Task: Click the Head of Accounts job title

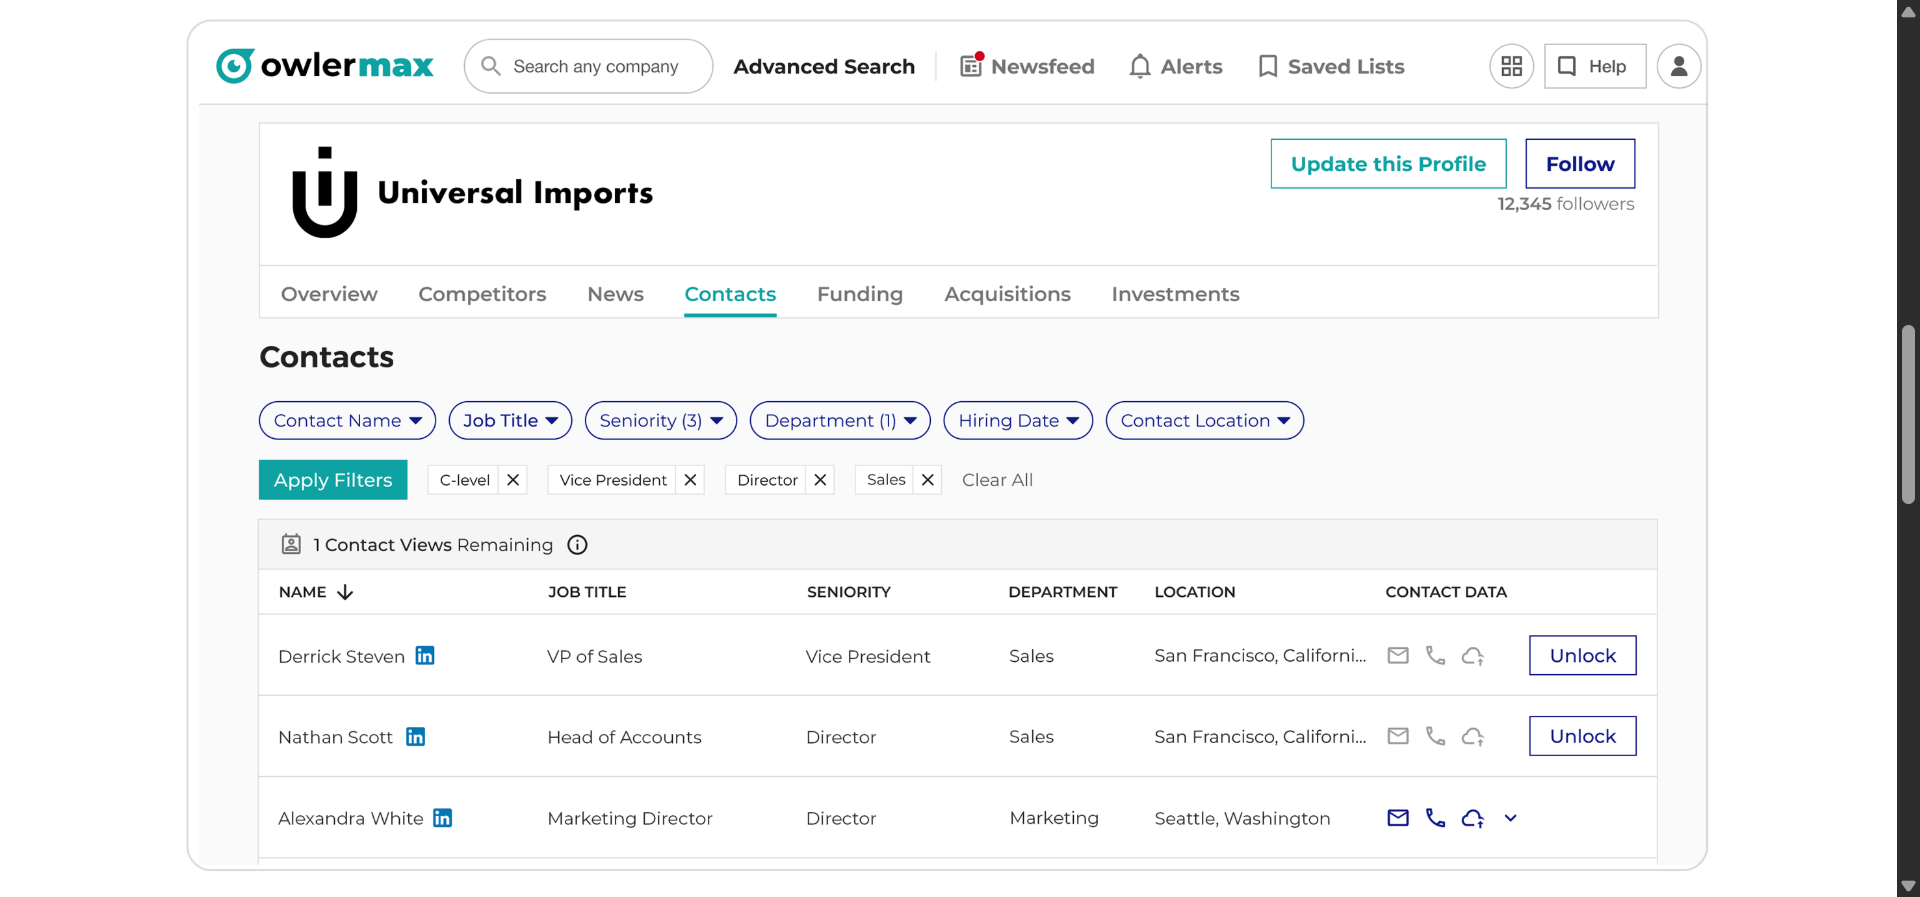Action: pyautogui.click(x=624, y=737)
